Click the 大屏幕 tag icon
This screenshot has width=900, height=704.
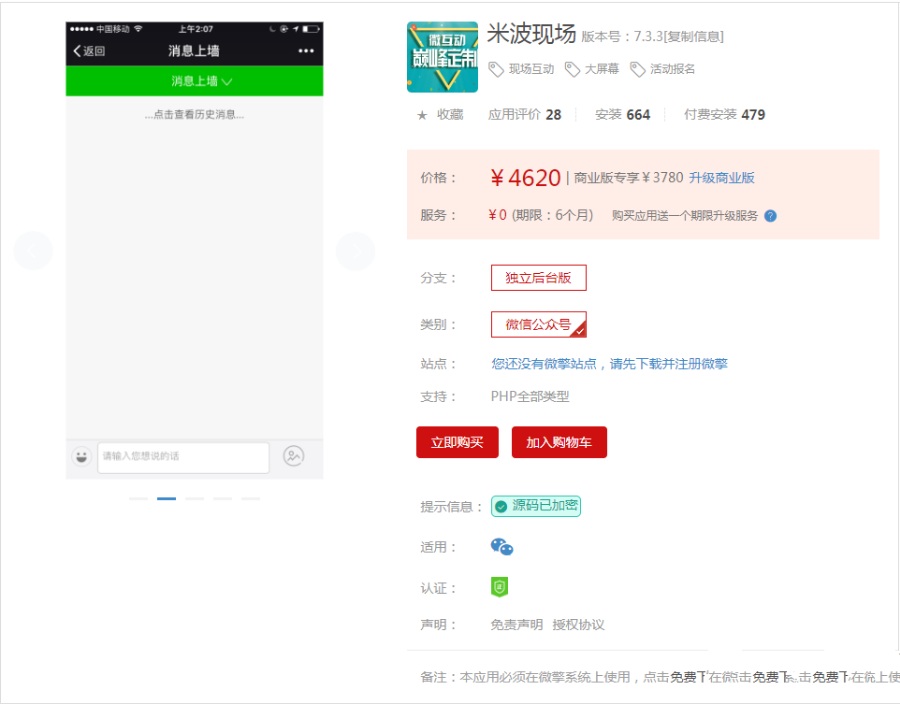pos(572,67)
